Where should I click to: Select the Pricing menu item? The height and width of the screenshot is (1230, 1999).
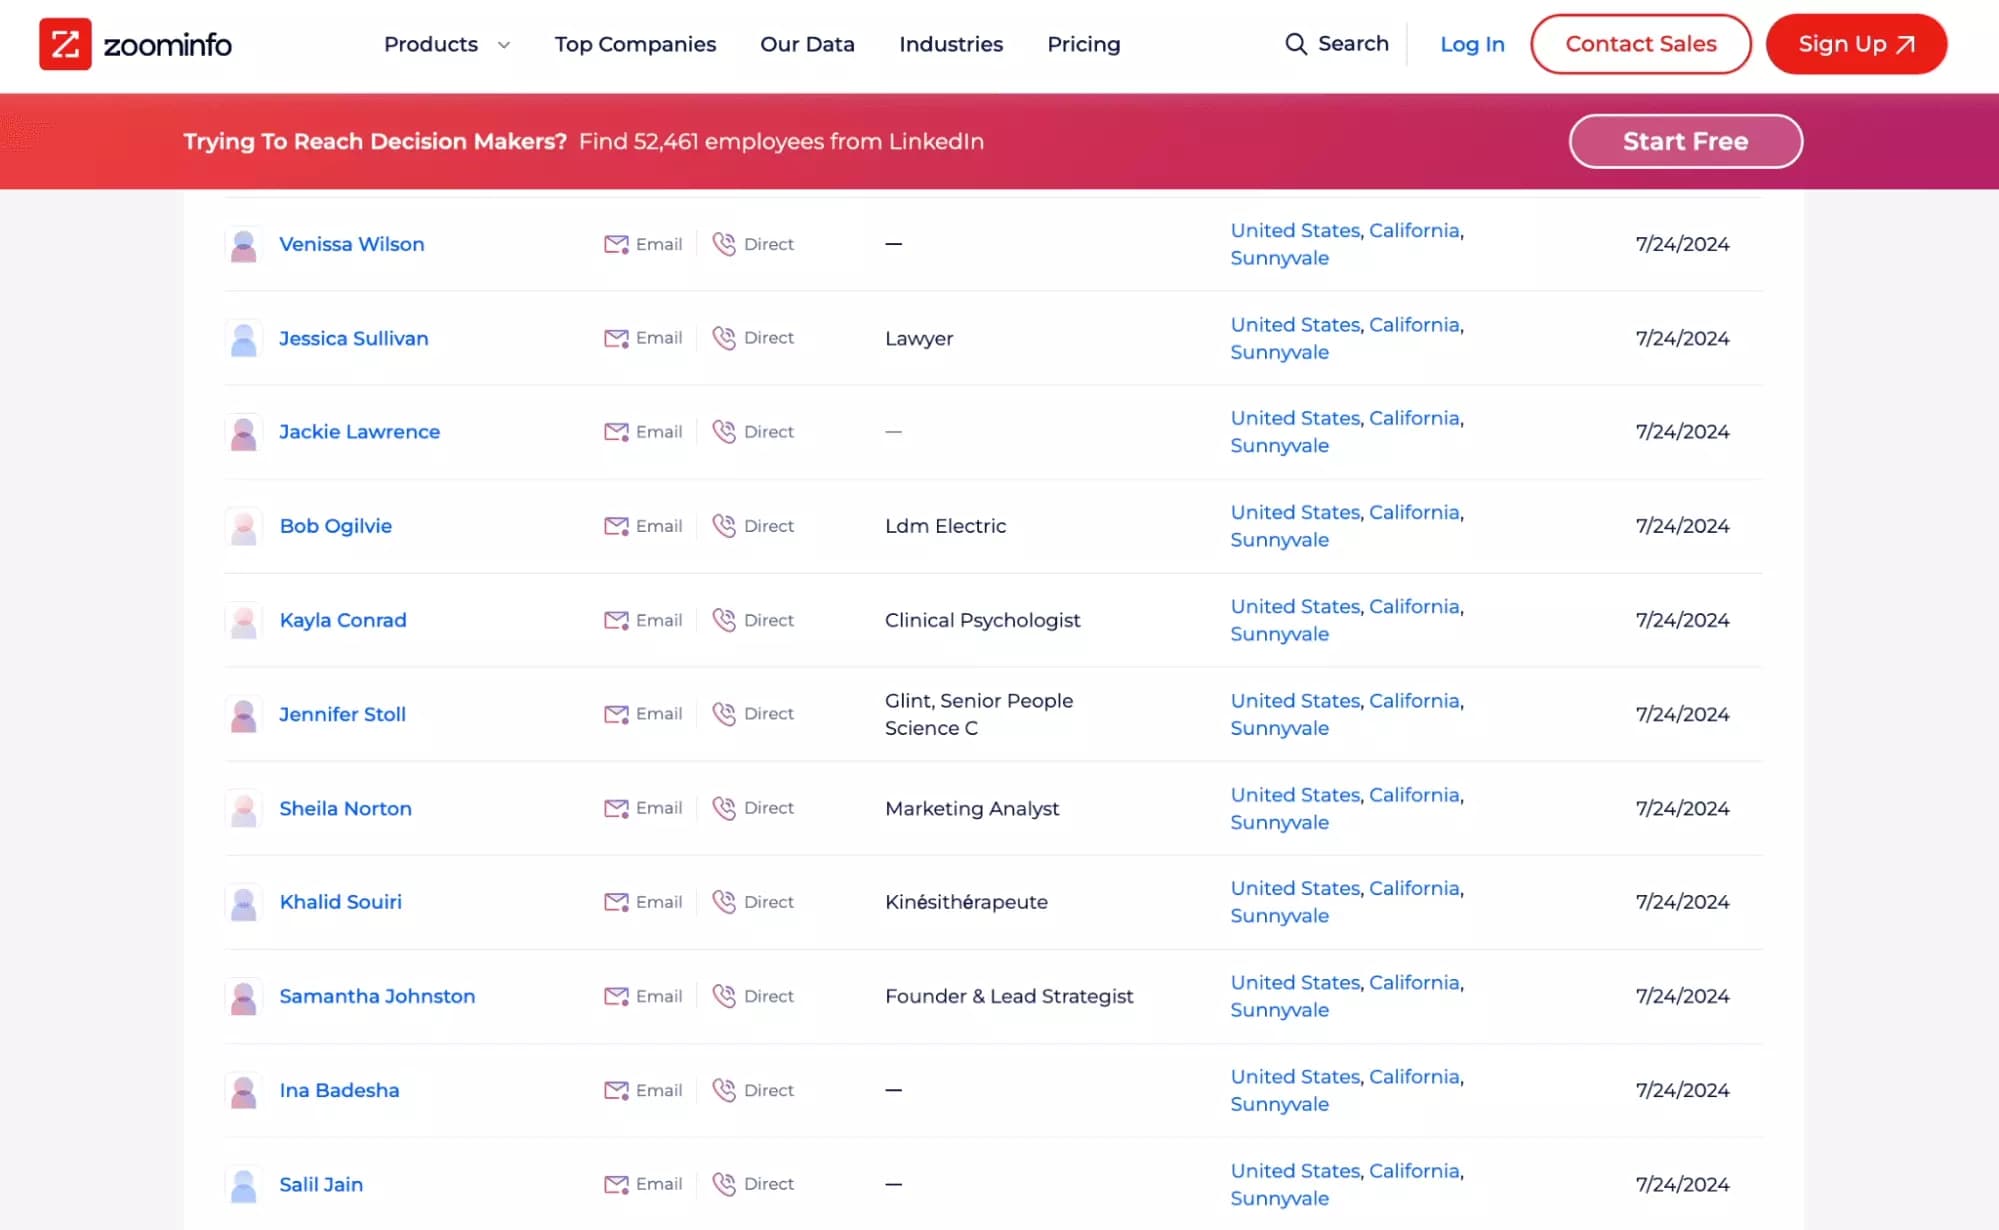(x=1083, y=44)
